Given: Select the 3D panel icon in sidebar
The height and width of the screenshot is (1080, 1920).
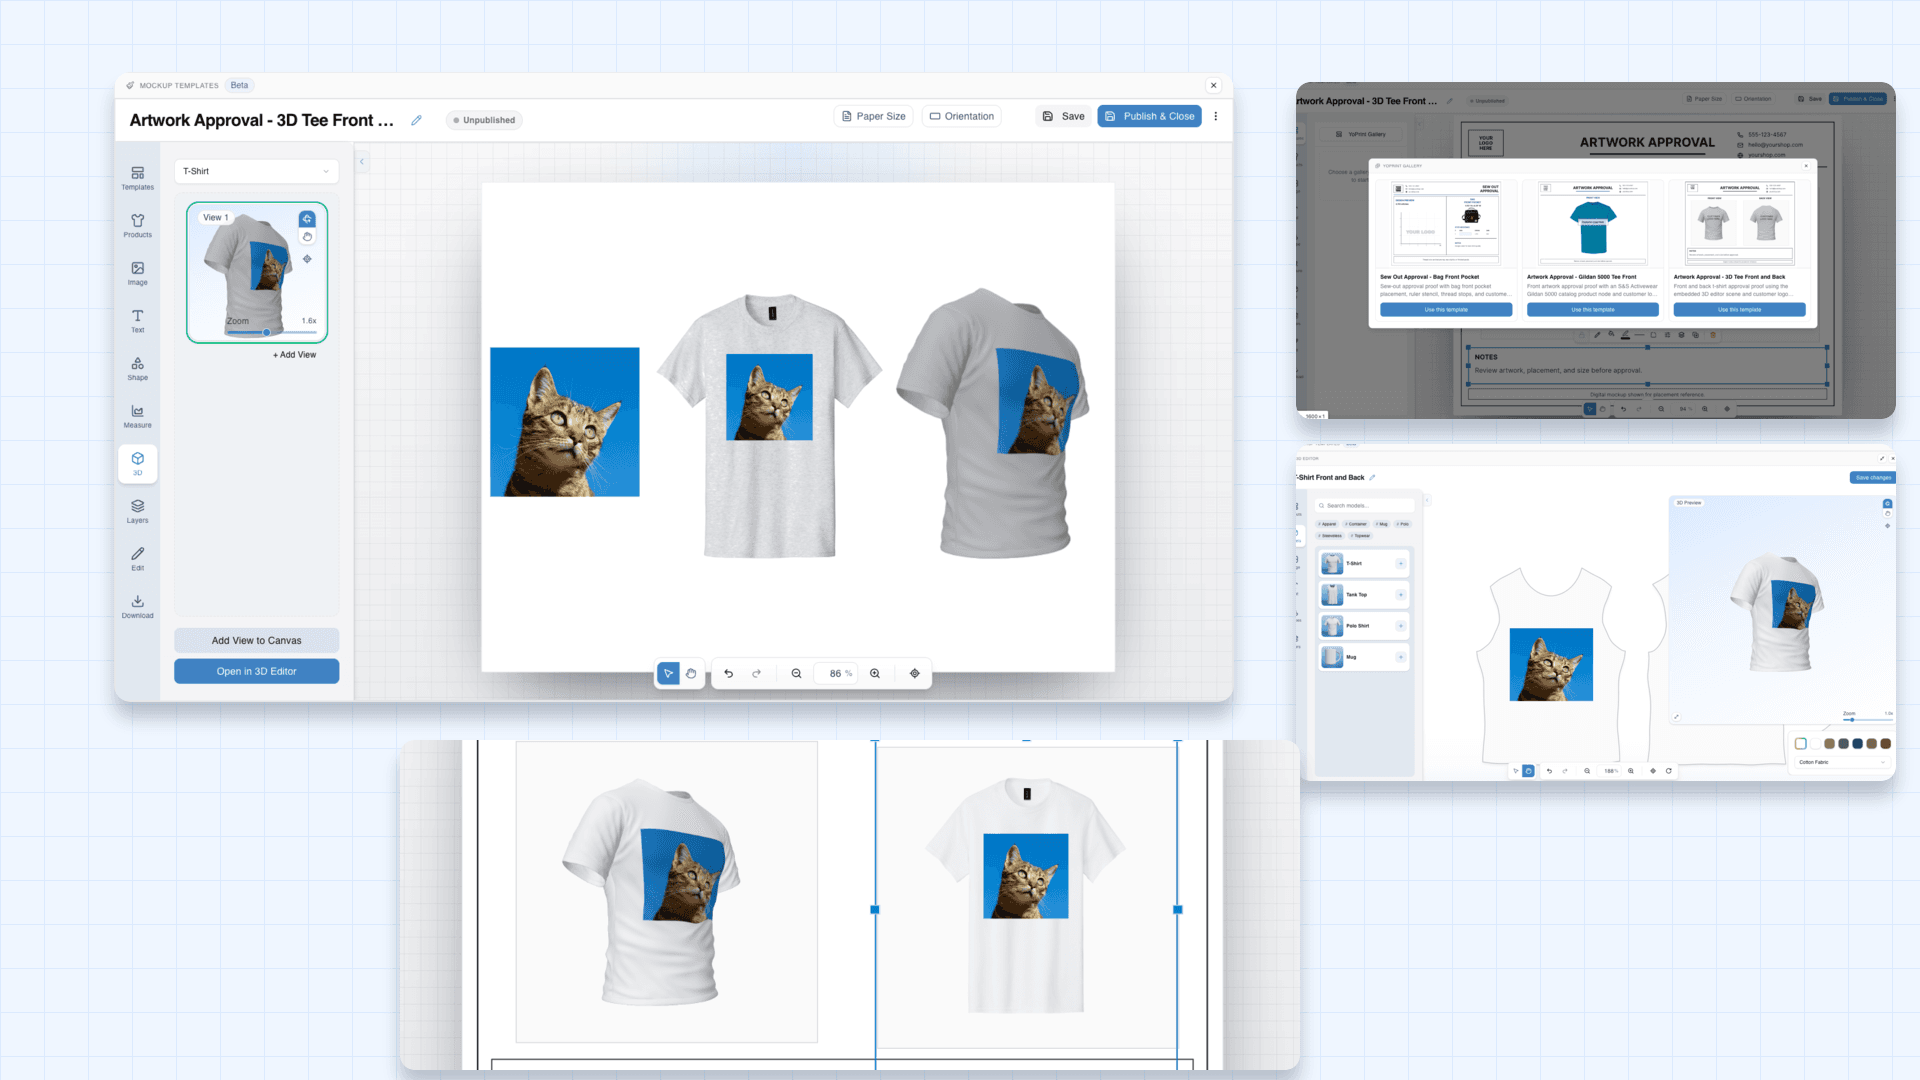Looking at the screenshot, I should [x=137, y=463].
